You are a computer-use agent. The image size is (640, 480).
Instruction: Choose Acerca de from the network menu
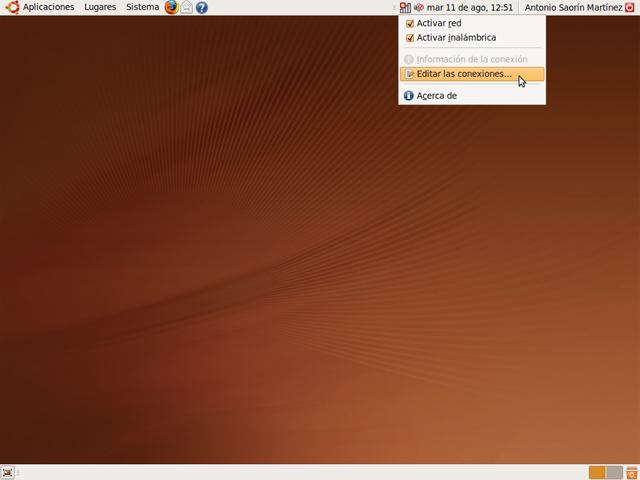pyautogui.click(x=436, y=96)
